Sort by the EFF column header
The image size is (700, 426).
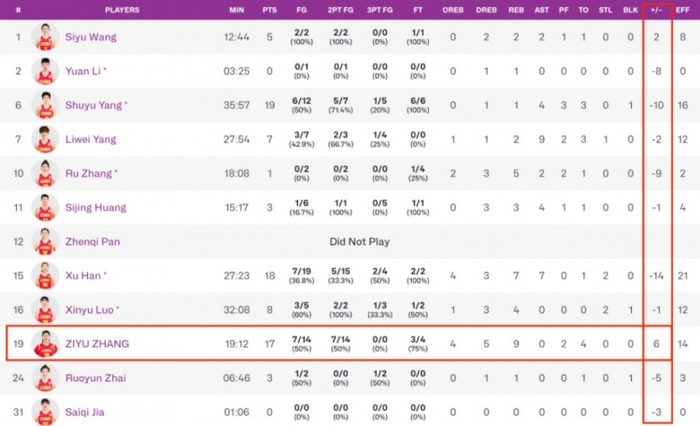click(682, 10)
